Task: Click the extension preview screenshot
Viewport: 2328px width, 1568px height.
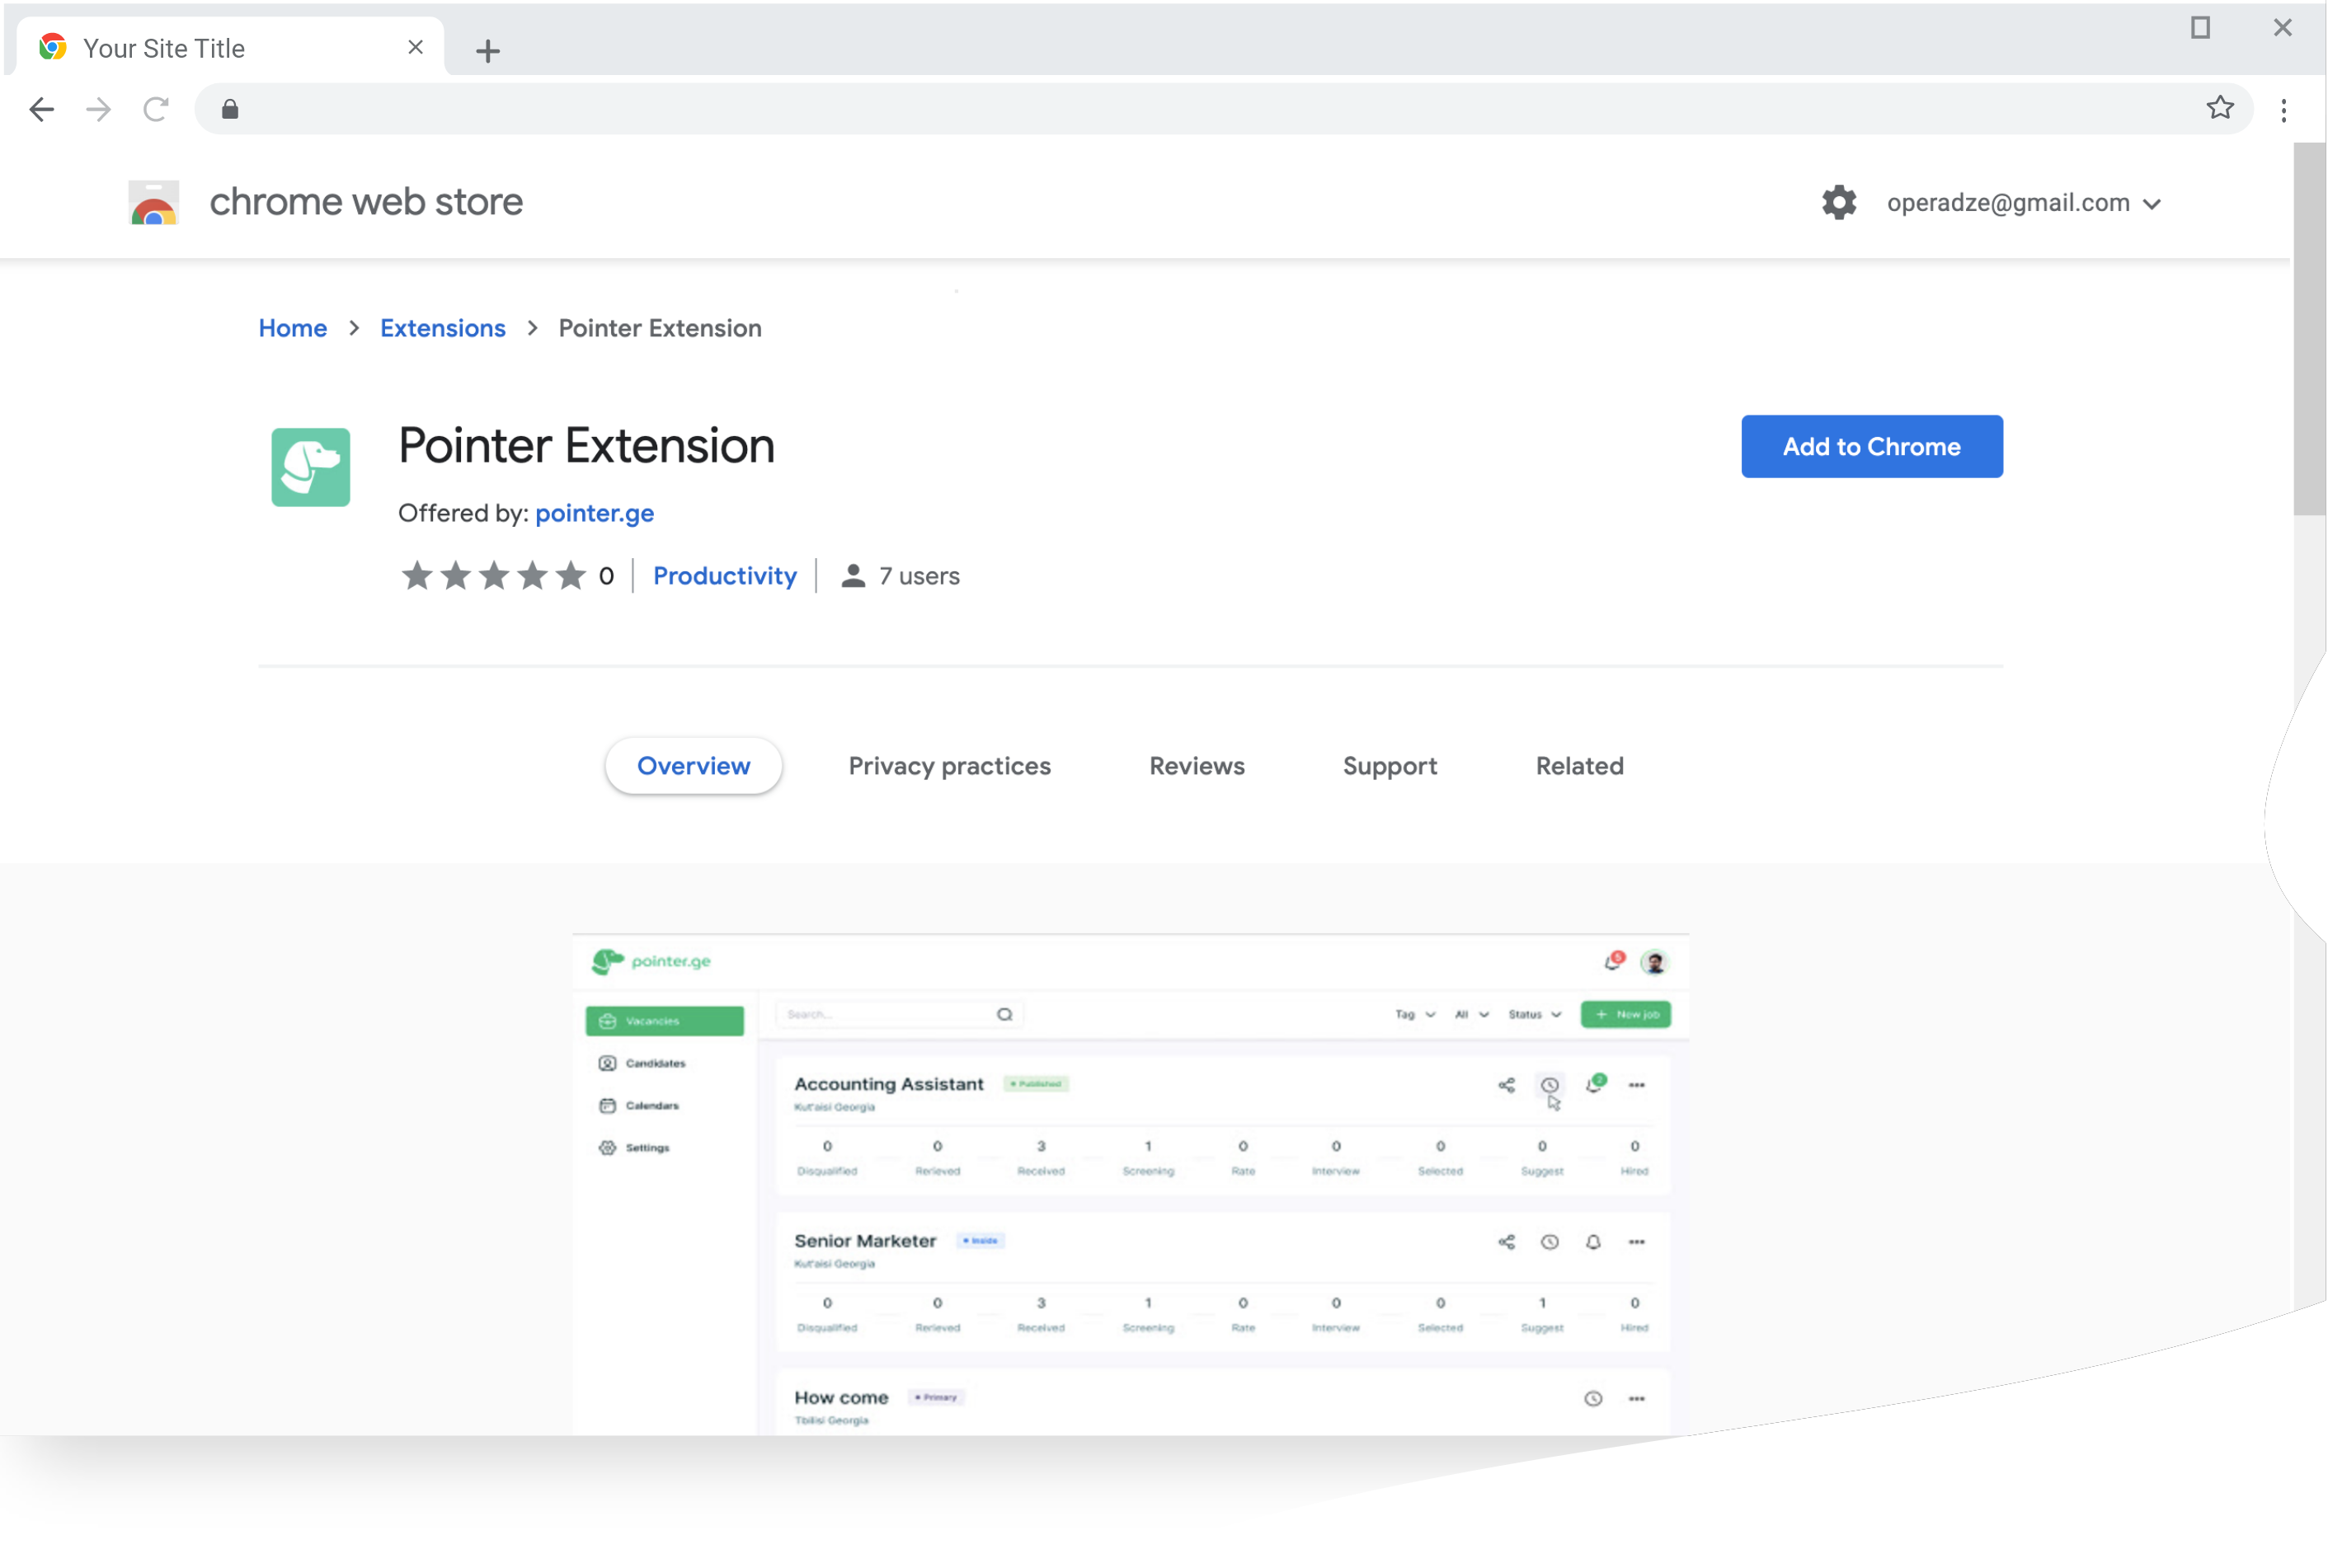Action: click(x=1131, y=1185)
